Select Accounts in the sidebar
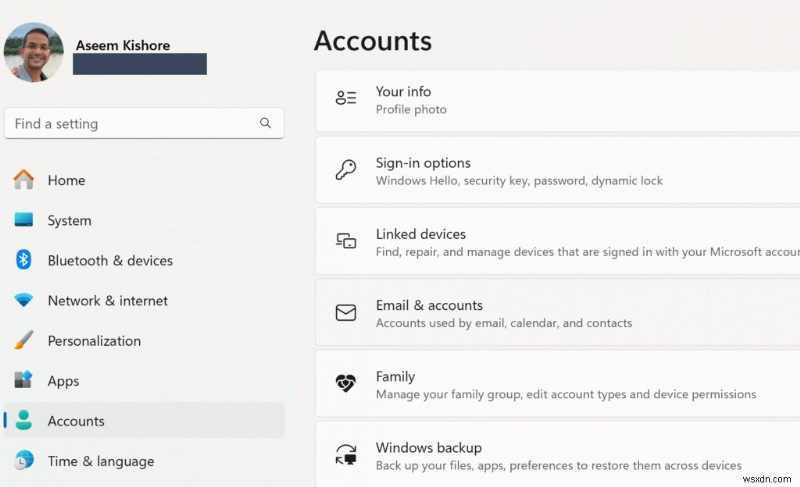800x487 pixels. point(144,421)
